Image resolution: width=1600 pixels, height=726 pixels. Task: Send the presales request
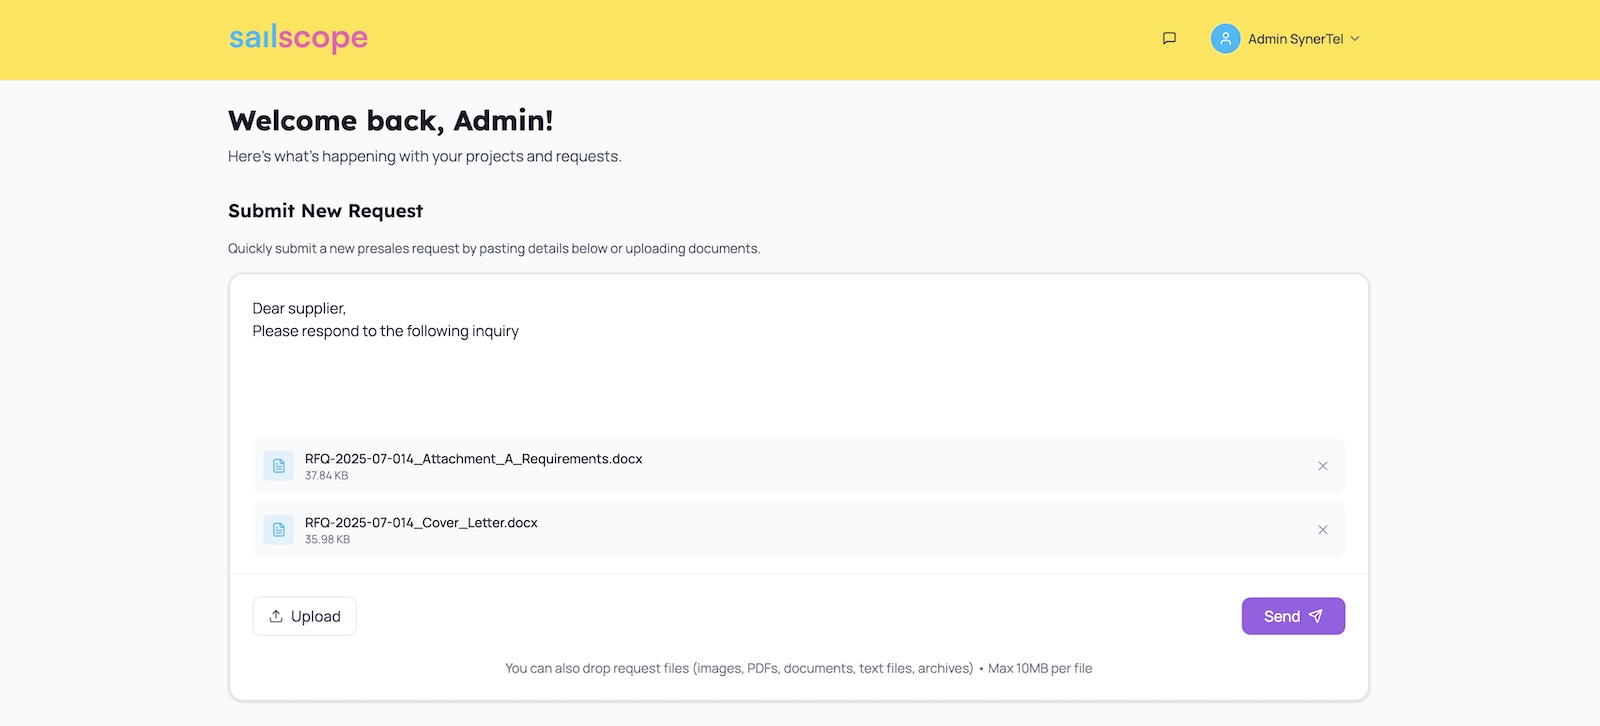[1292, 616]
